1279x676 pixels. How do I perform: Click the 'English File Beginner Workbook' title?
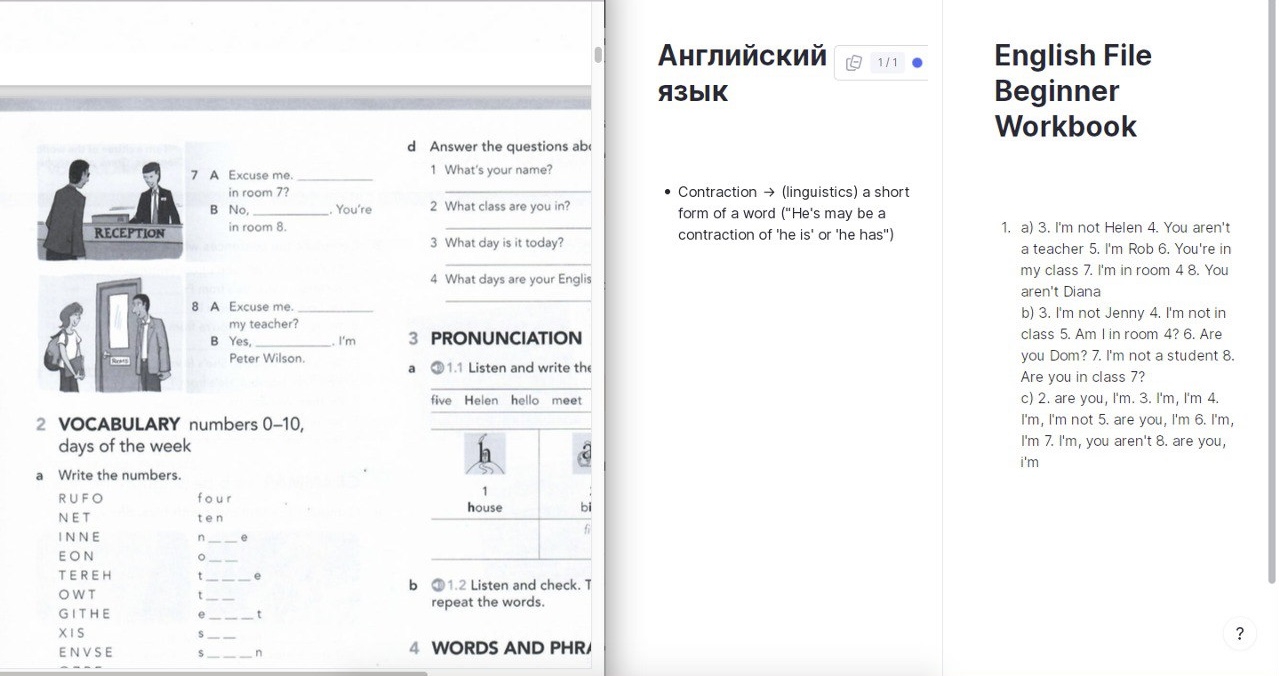(x=1072, y=90)
